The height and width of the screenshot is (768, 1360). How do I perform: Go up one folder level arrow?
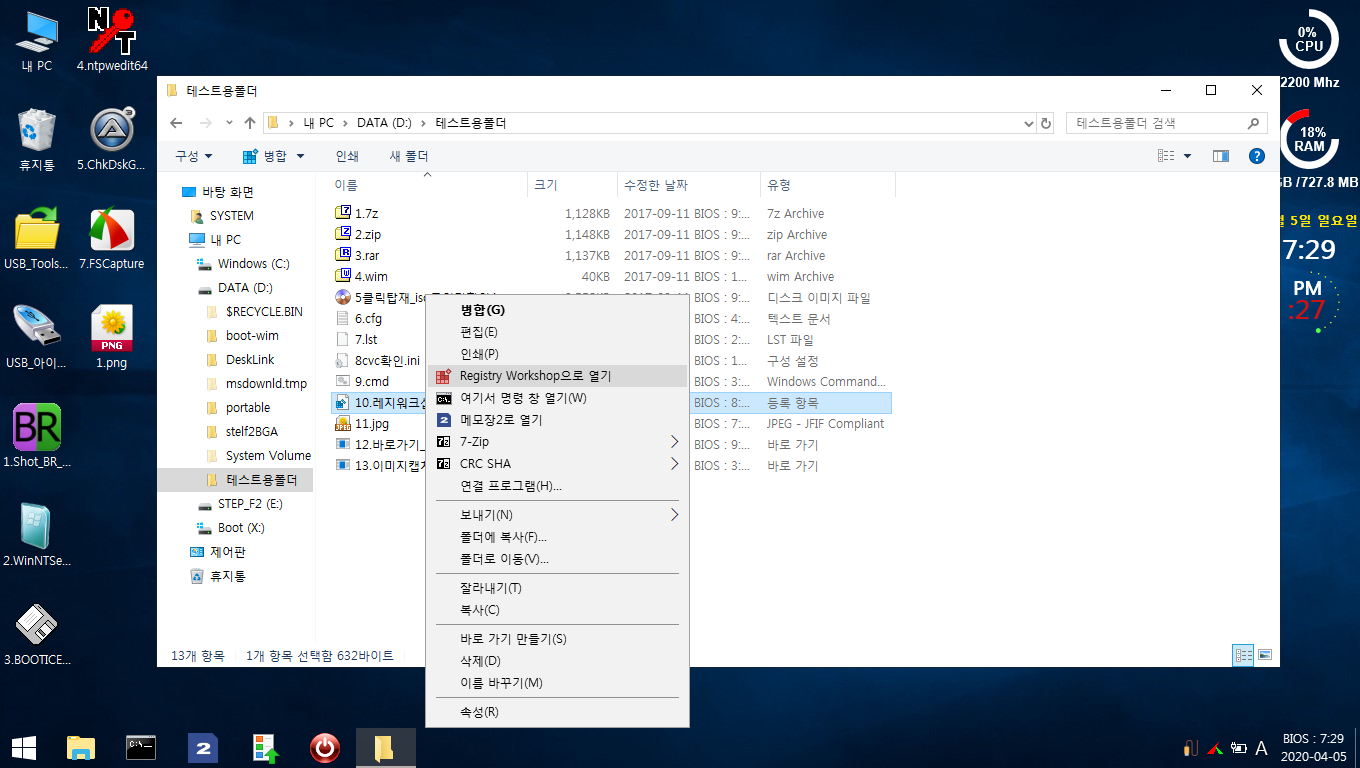(x=249, y=123)
